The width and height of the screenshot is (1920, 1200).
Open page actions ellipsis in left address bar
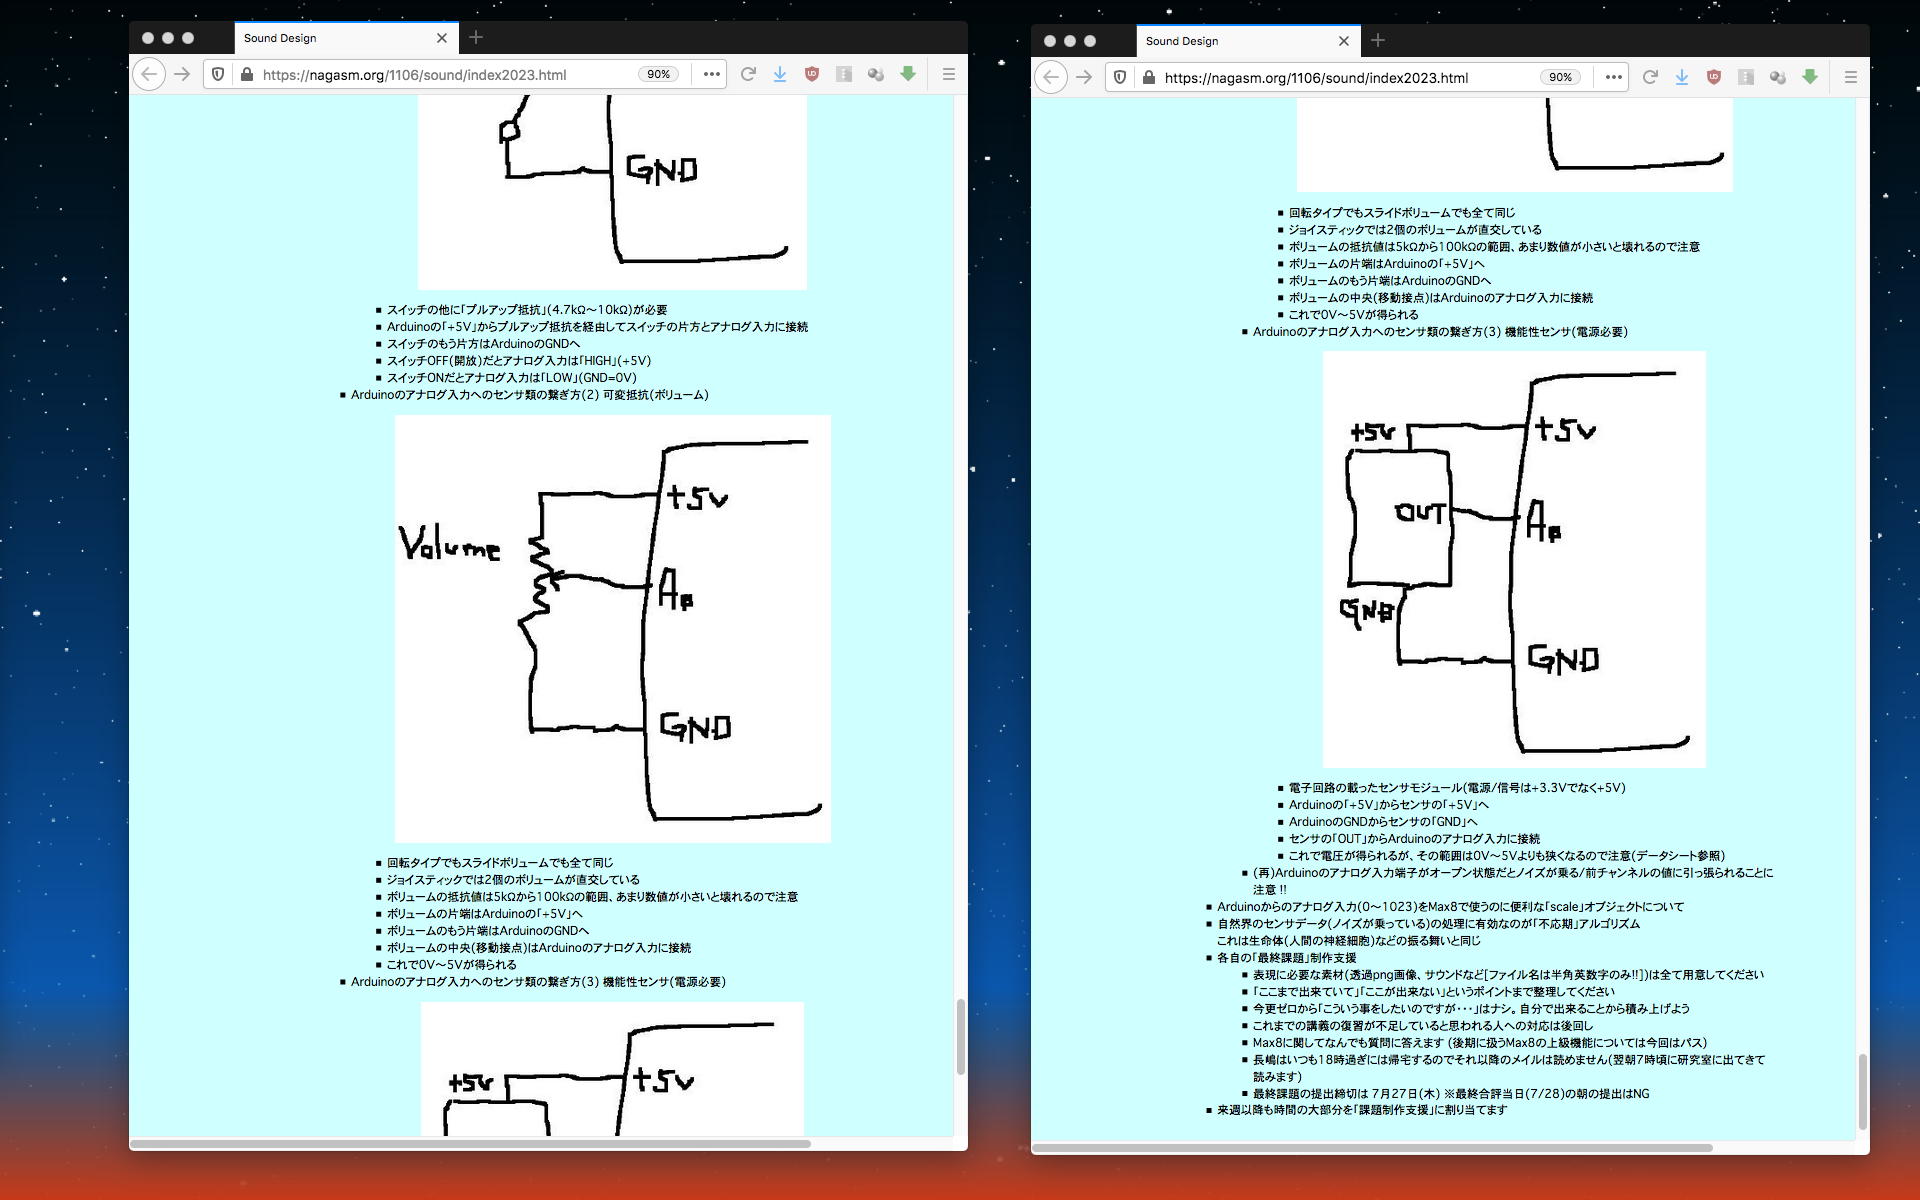(x=711, y=74)
